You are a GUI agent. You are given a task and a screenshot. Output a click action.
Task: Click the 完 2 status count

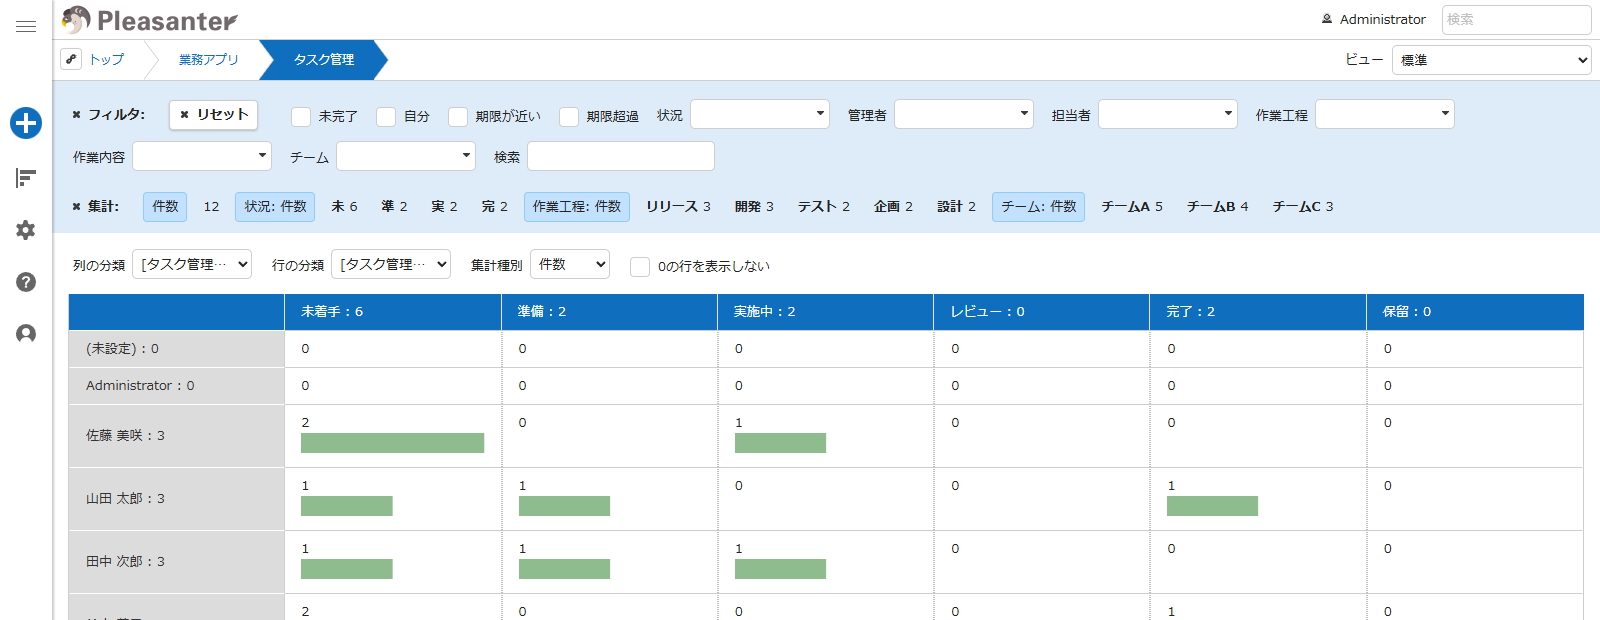pos(494,207)
